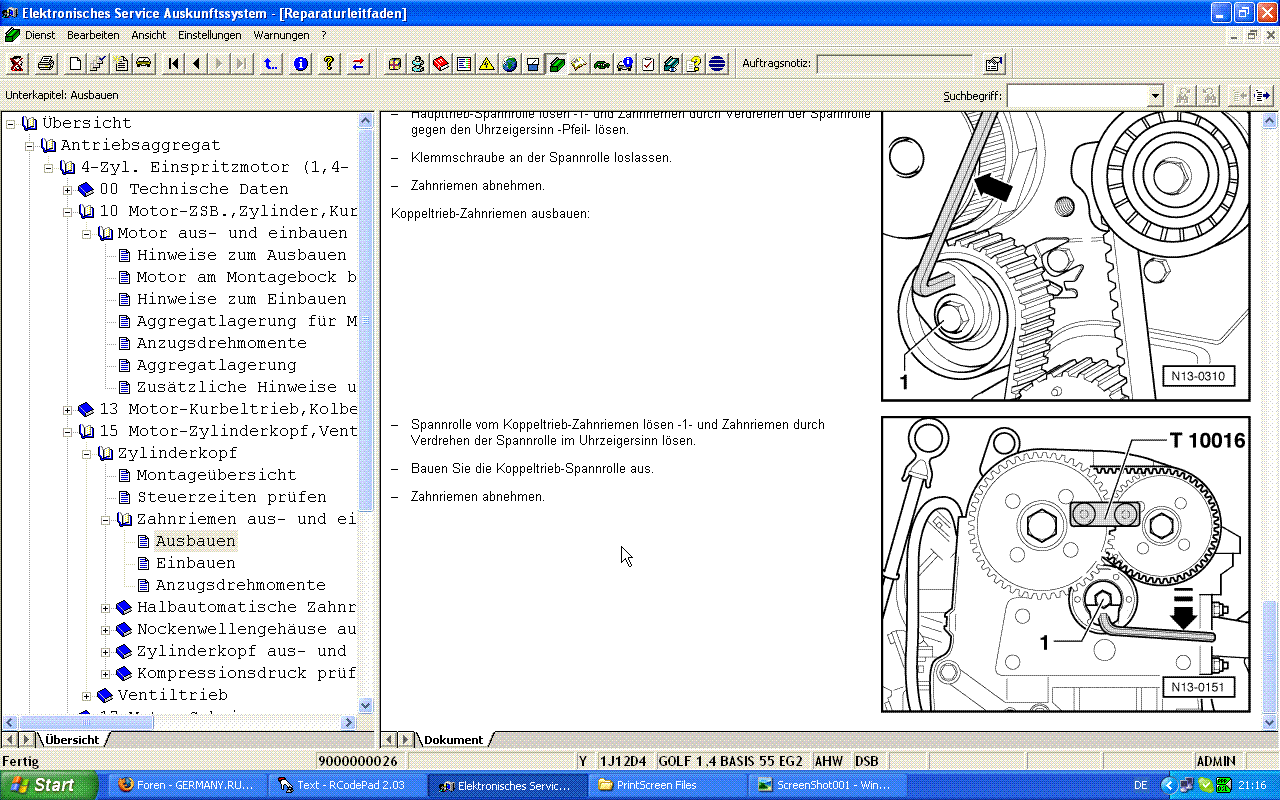Select 'Aggregatlagerung' tree entry
This screenshot has height=800, width=1280.
(216, 365)
